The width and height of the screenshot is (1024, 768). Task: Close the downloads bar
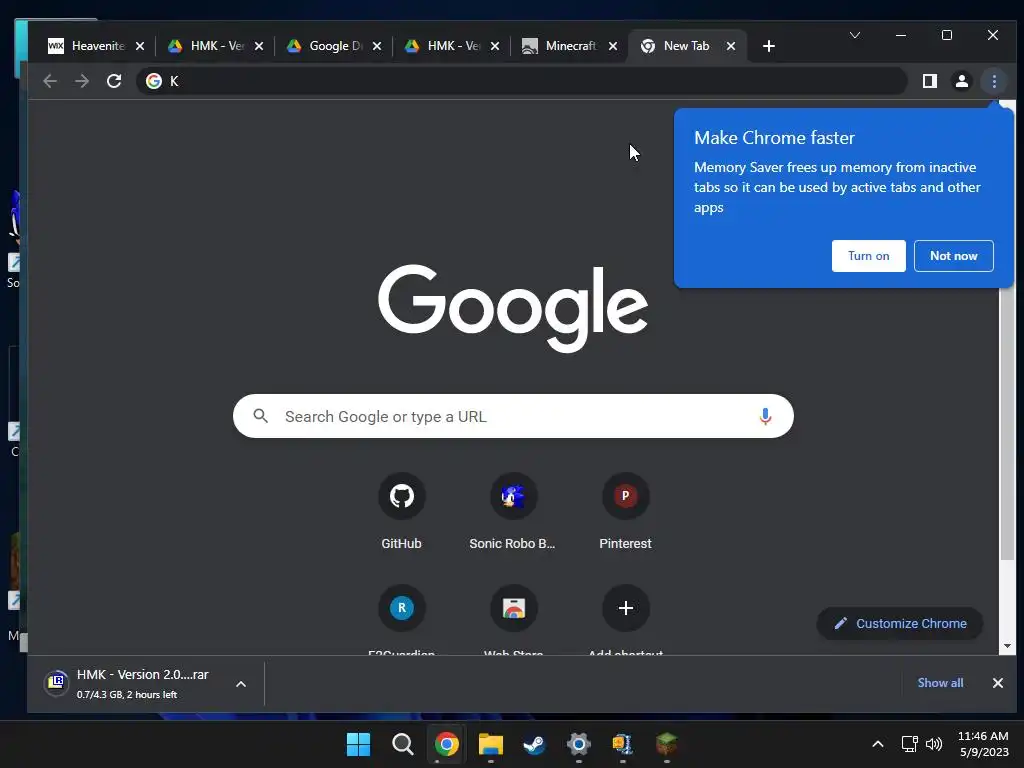tap(997, 683)
